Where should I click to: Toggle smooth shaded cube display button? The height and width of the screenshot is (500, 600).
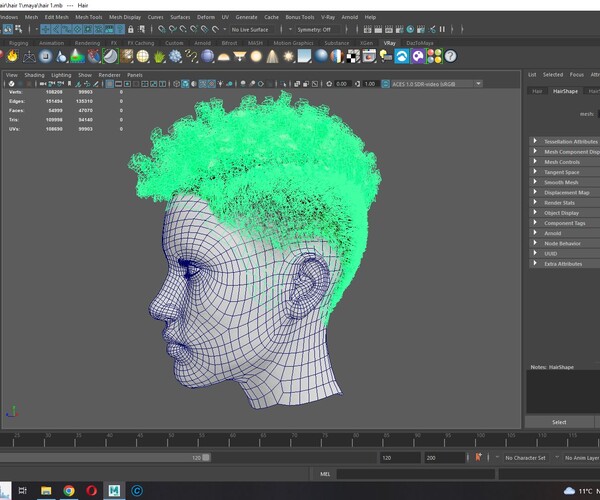185,84
